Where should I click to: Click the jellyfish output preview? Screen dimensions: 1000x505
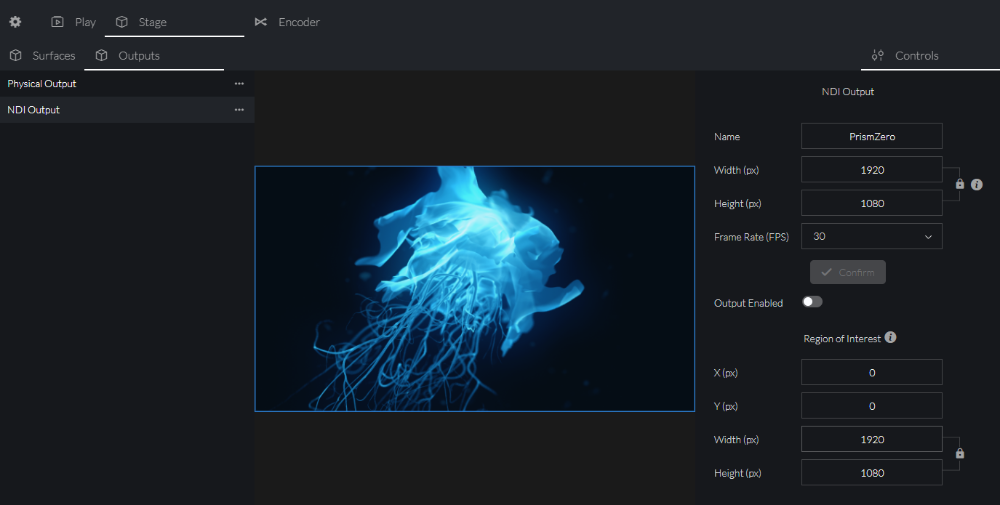474,288
